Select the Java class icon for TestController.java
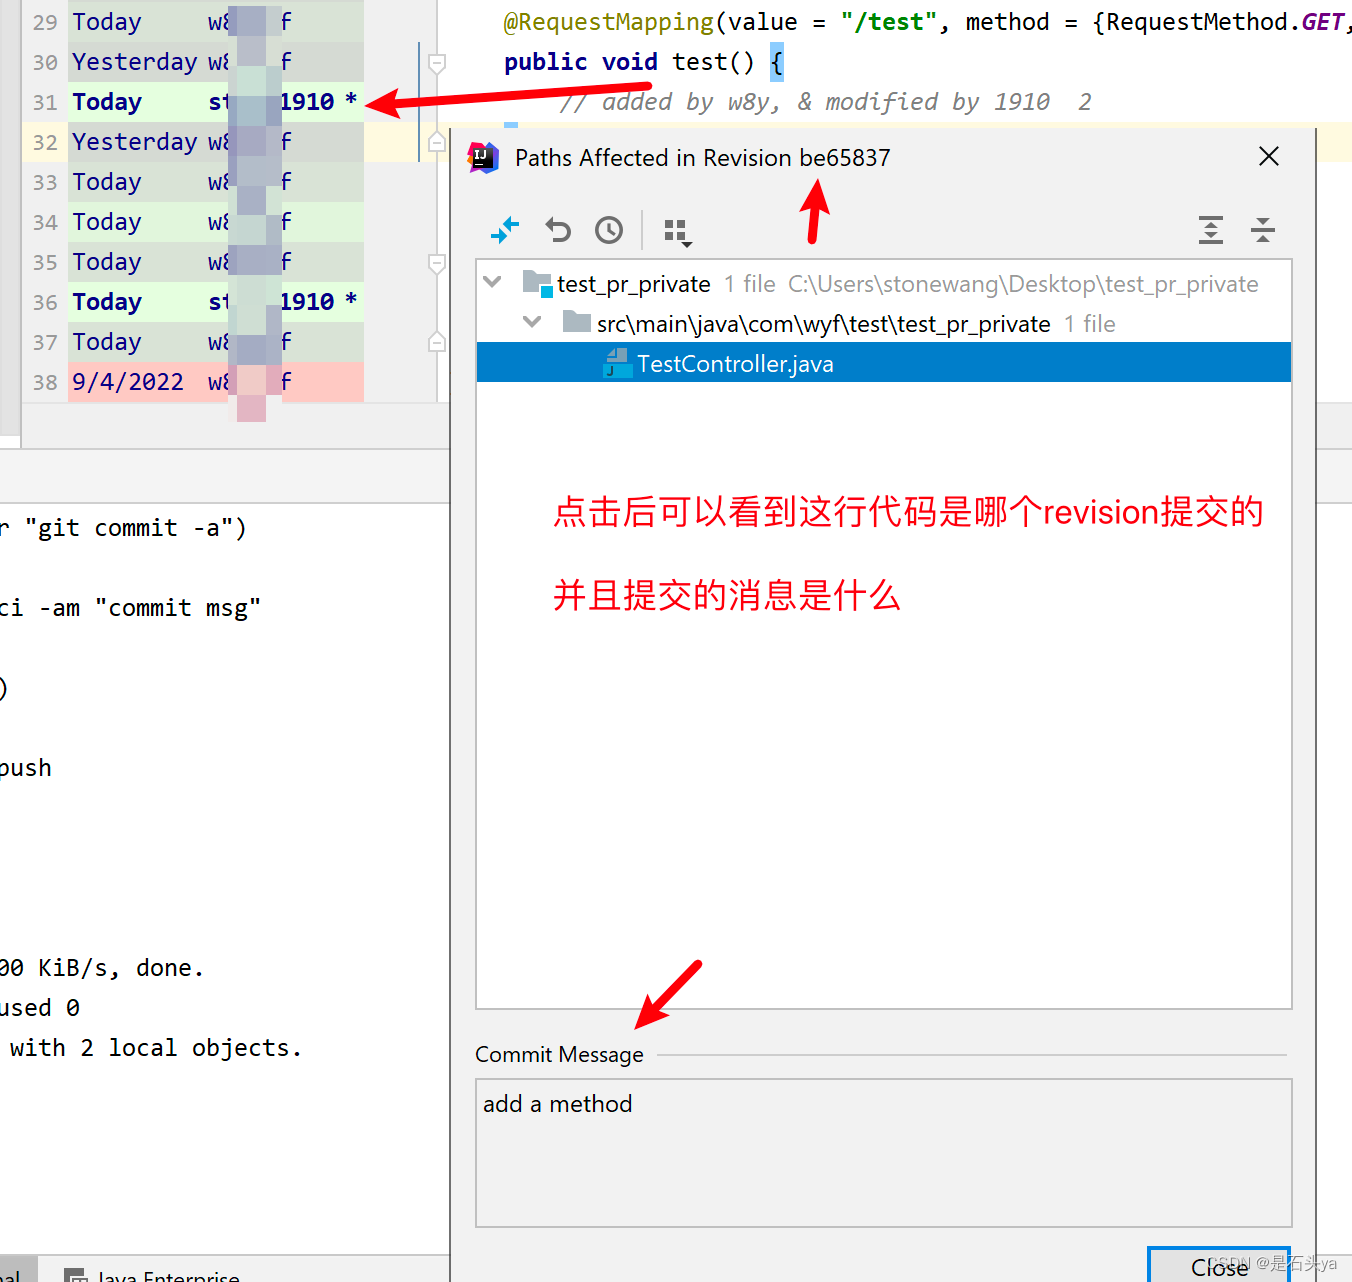 (x=617, y=362)
